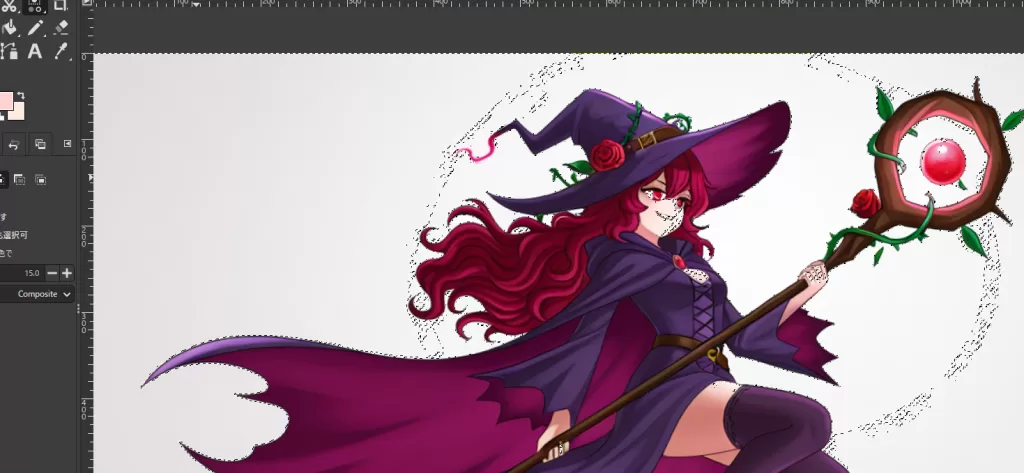Image resolution: width=1024 pixels, height=473 pixels.
Task: Increase threshold with the plus button
Action: pyautogui.click(x=67, y=273)
